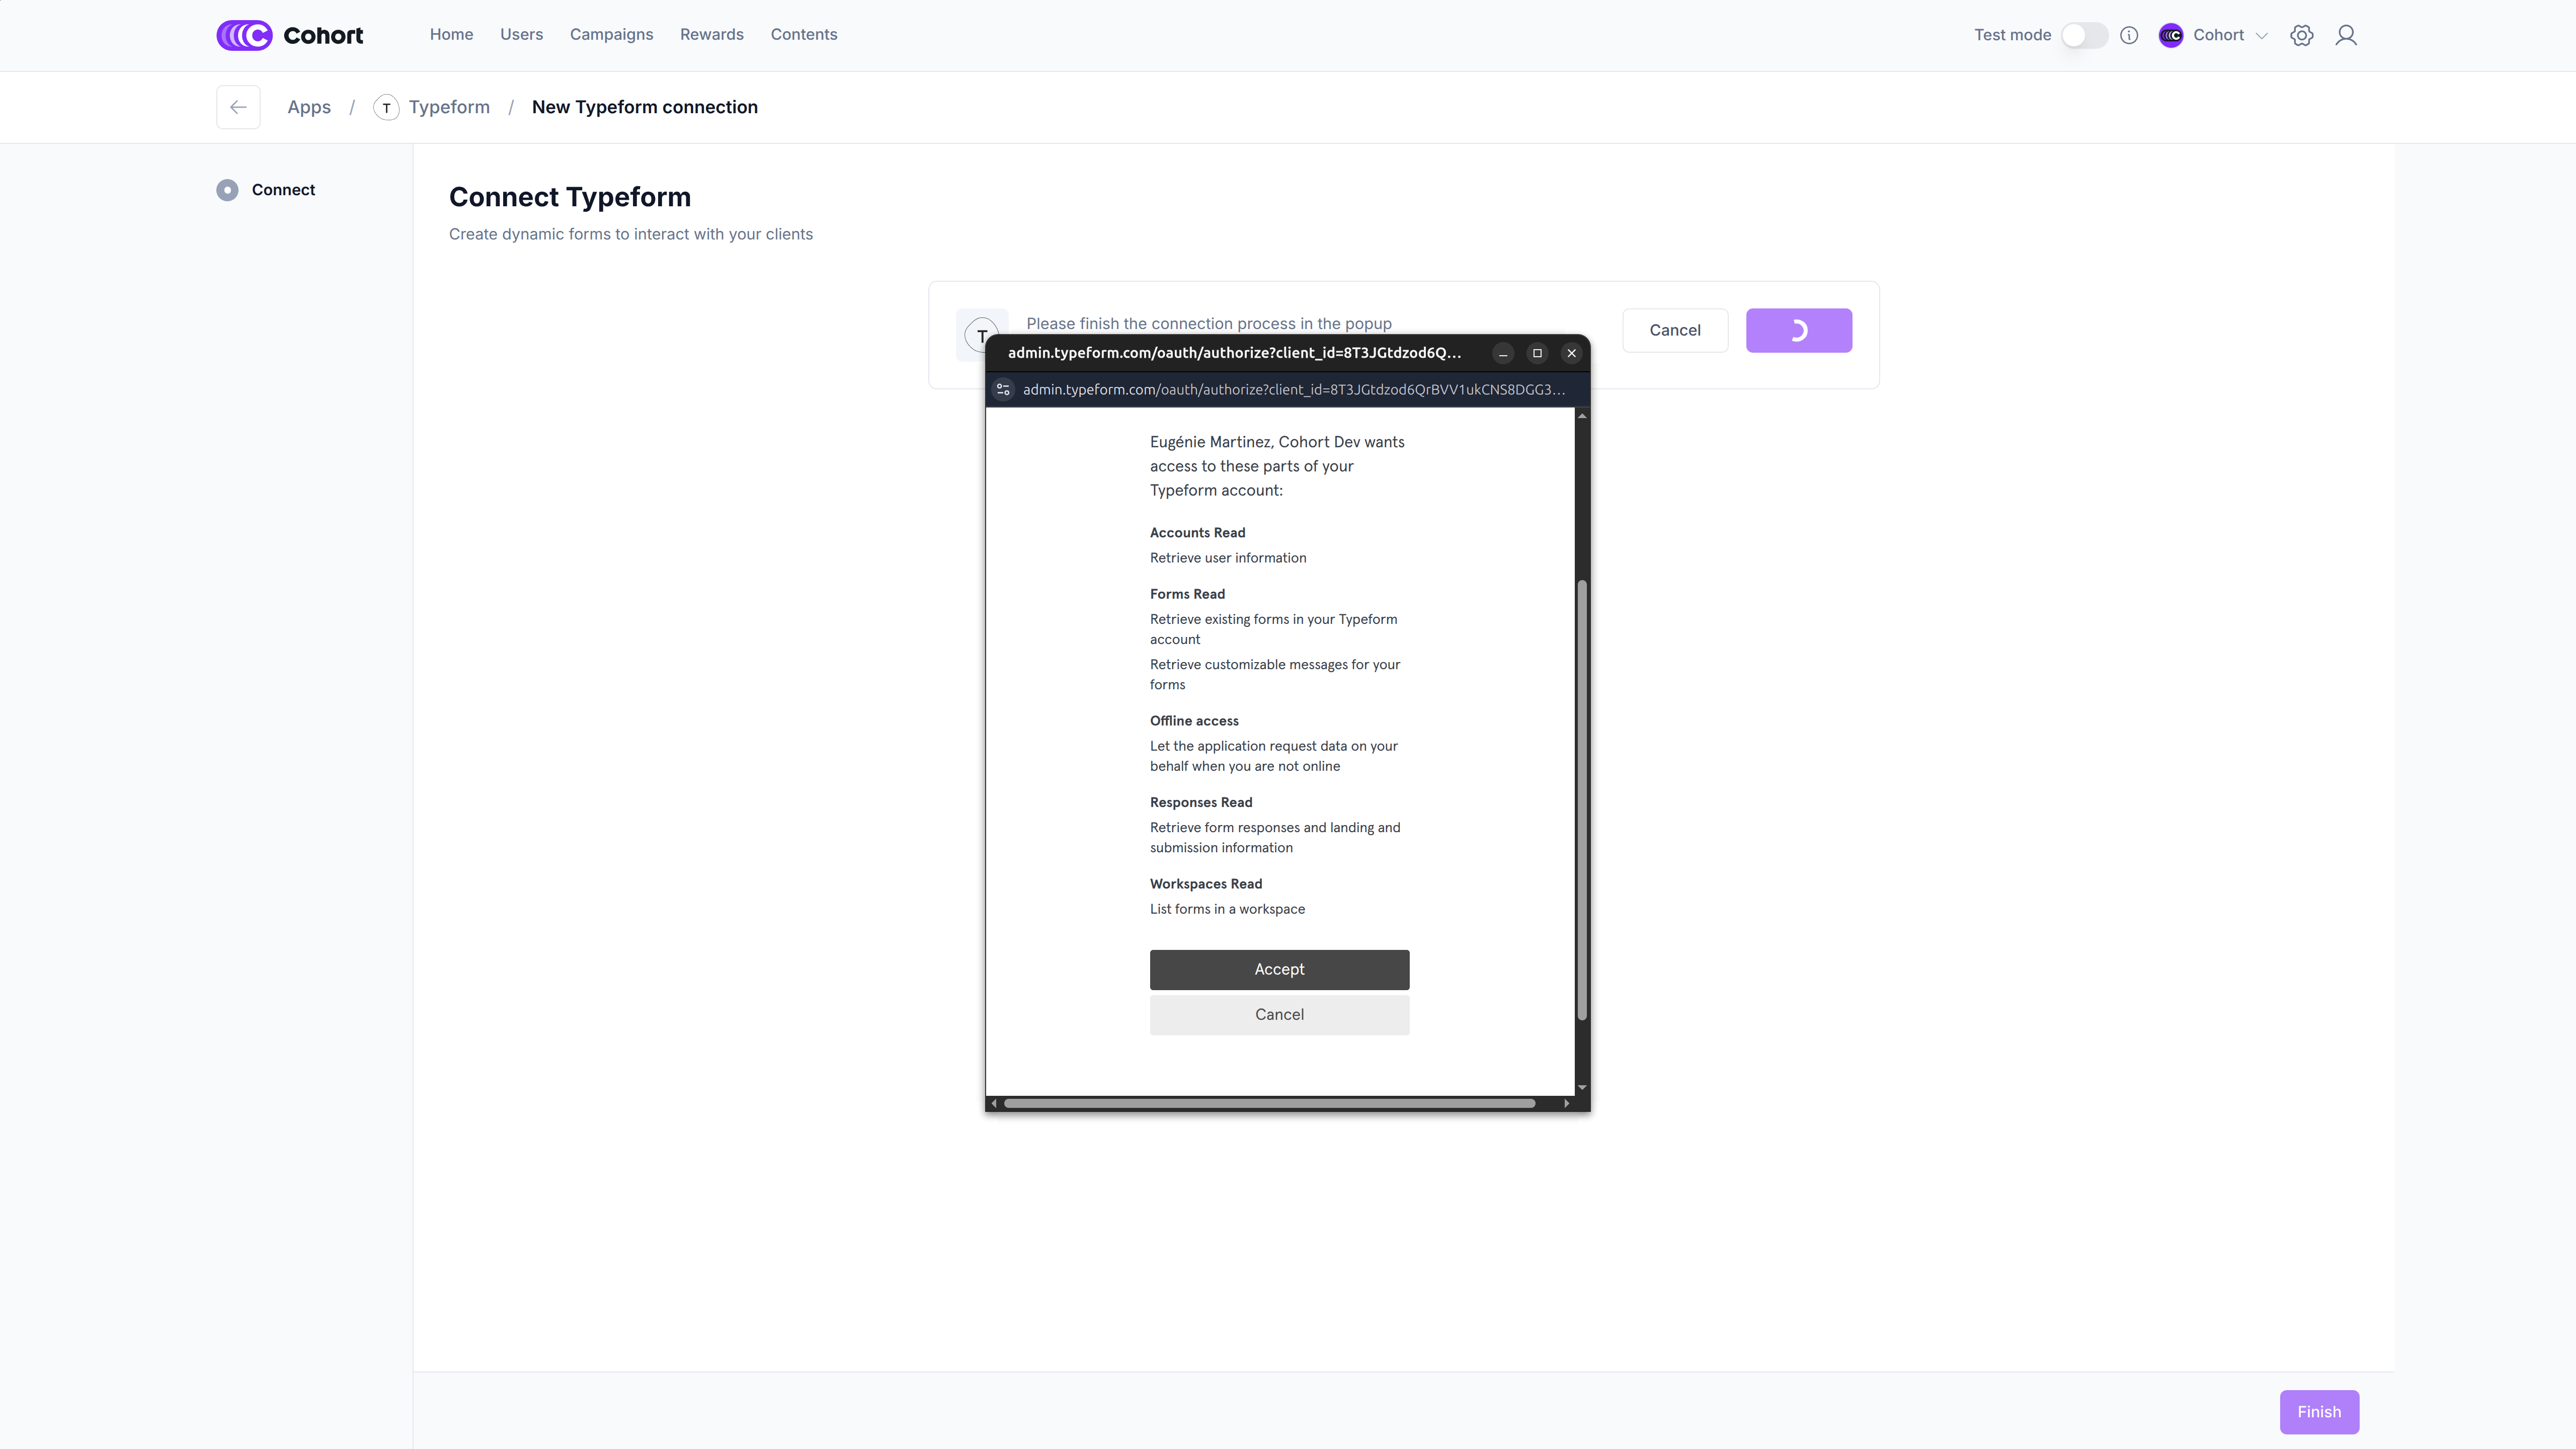The image size is (2576, 1449).
Task: Click the popup vertical scrollbar thumb
Action: point(1582,800)
